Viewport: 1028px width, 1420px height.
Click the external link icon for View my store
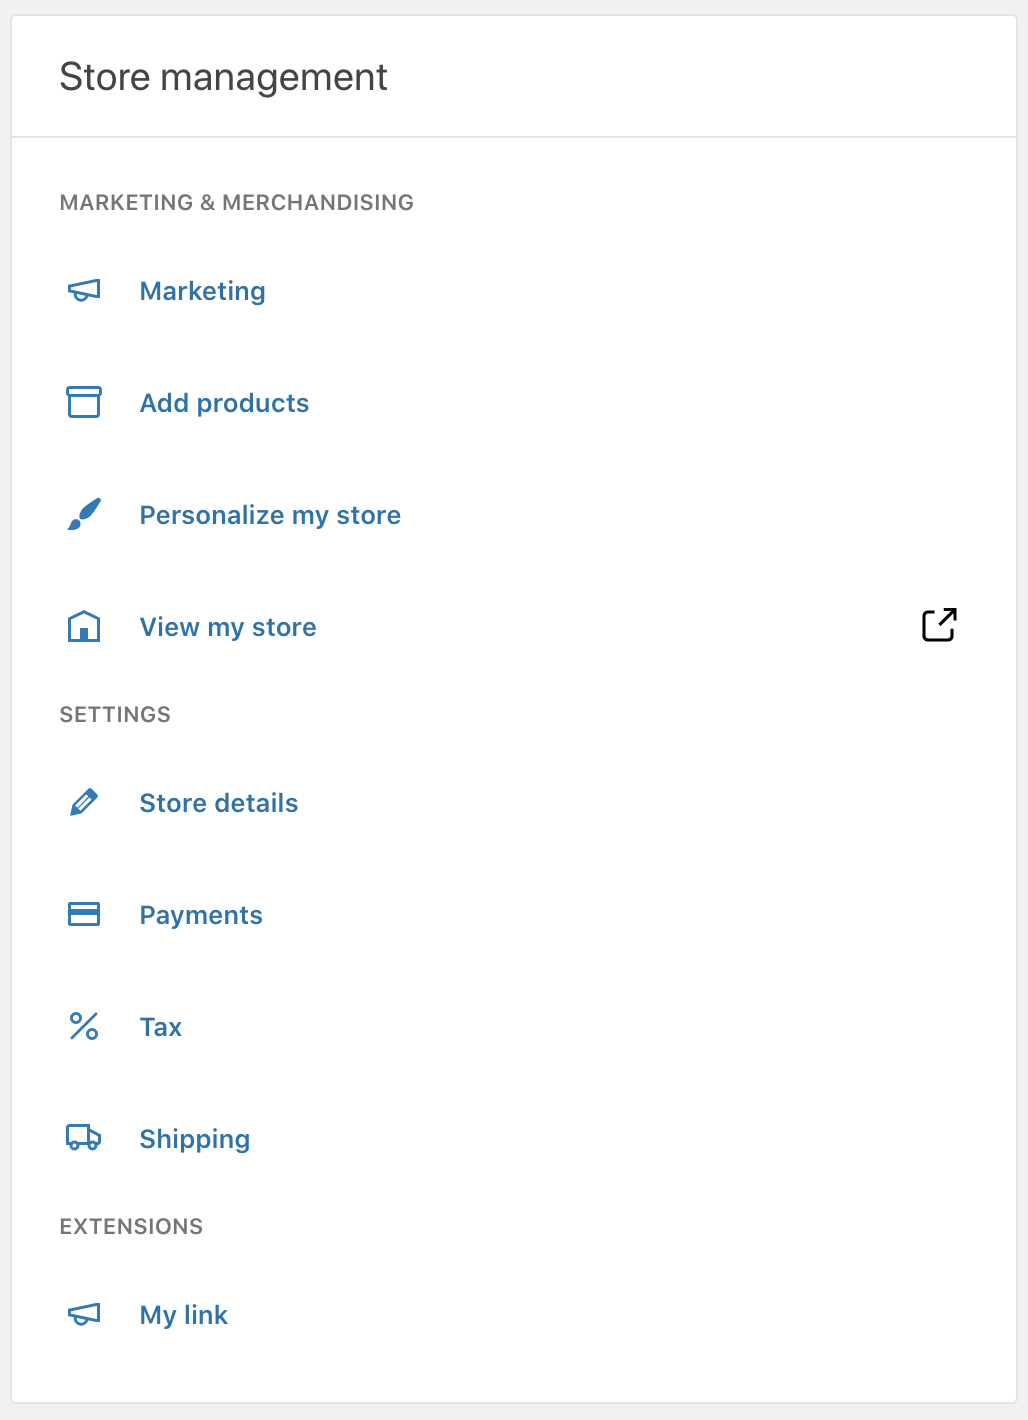939,625
